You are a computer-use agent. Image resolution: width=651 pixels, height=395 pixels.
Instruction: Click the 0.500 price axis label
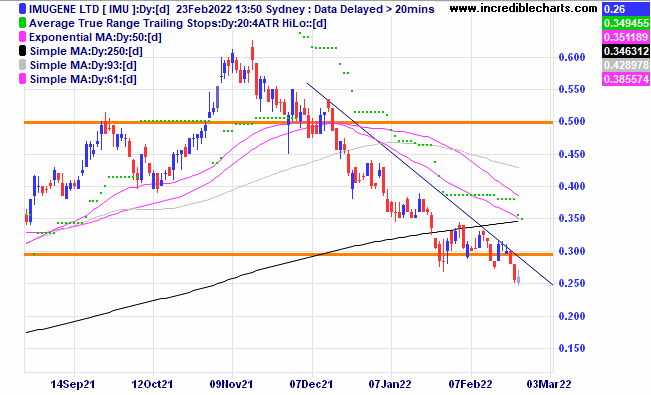coord(572,121)
